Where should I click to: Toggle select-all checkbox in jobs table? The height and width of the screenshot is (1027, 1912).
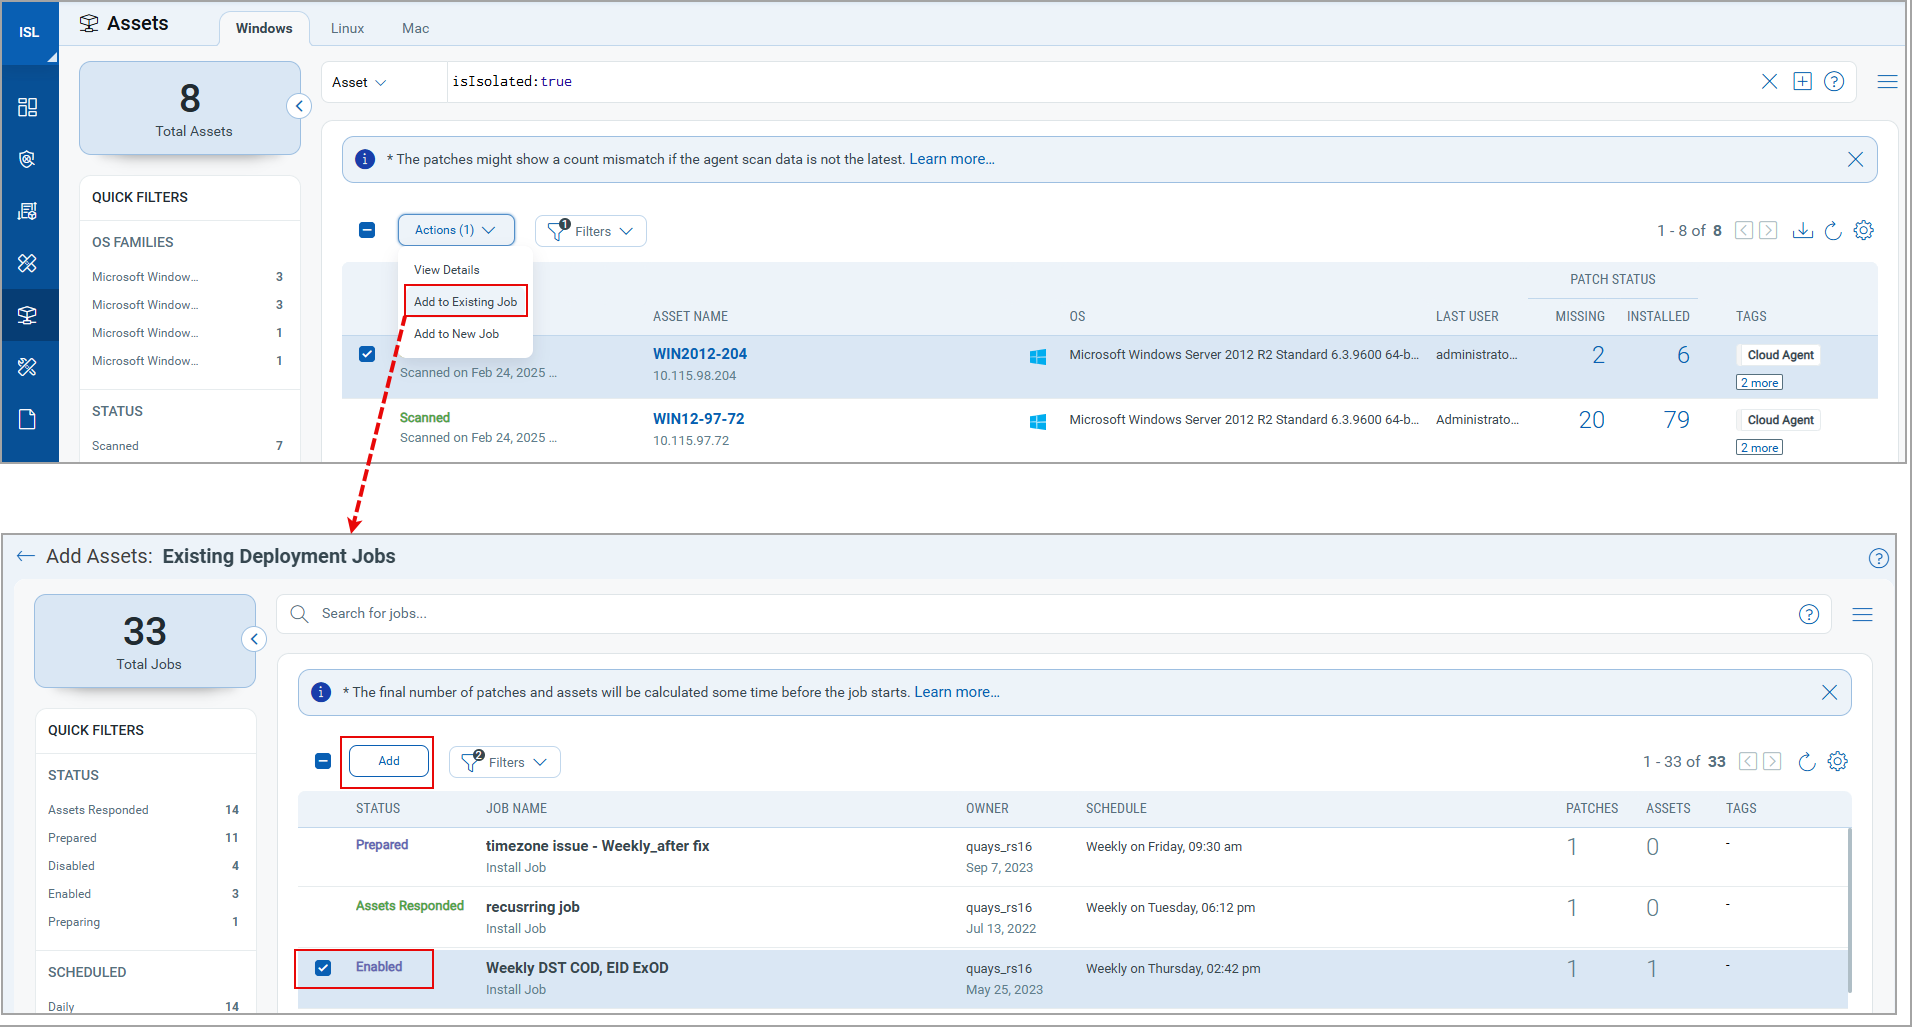(323, 761)
